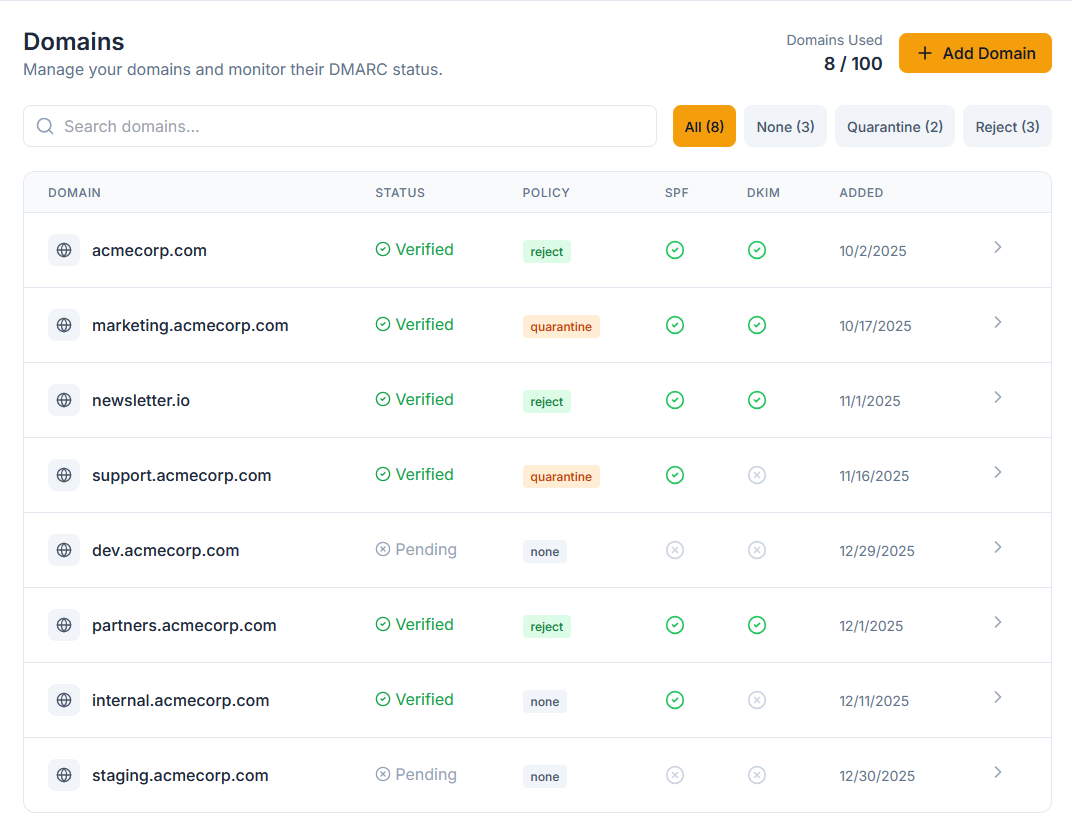
Task: Click the quarantine policy badge for support.acmecorp.com
Action: point(561,476)
